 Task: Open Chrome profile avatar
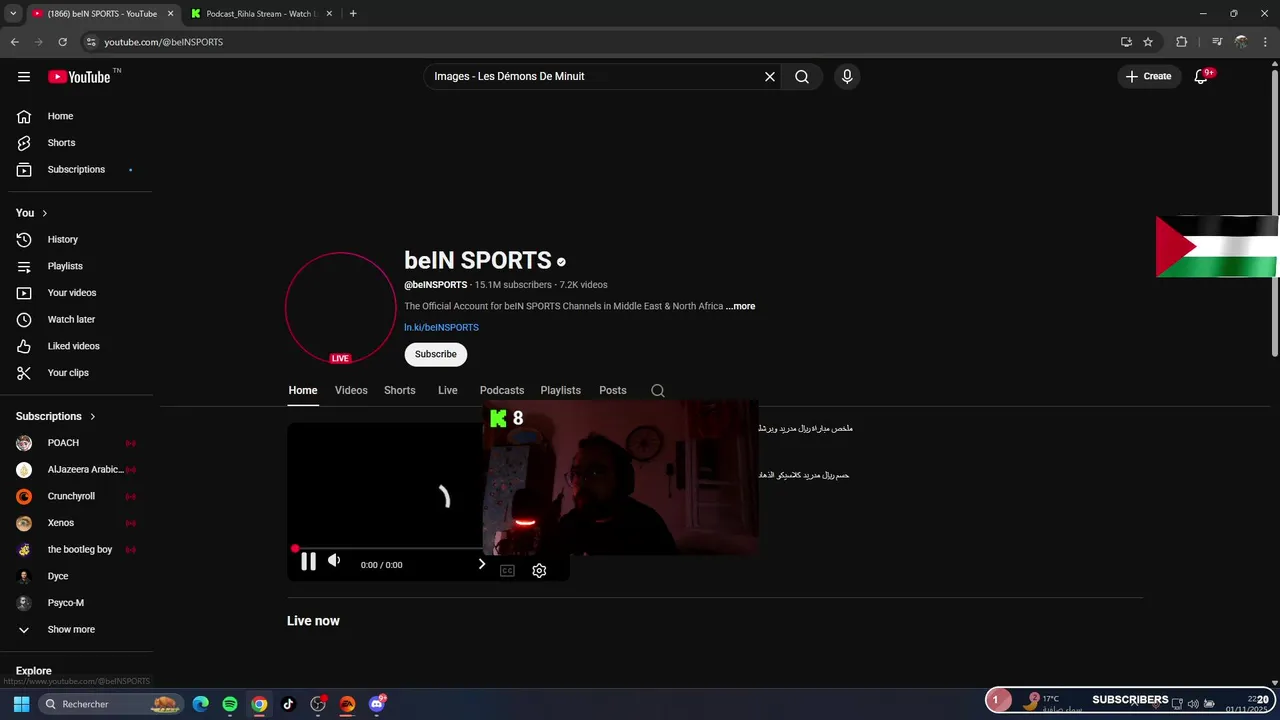tap(1241, 42)
